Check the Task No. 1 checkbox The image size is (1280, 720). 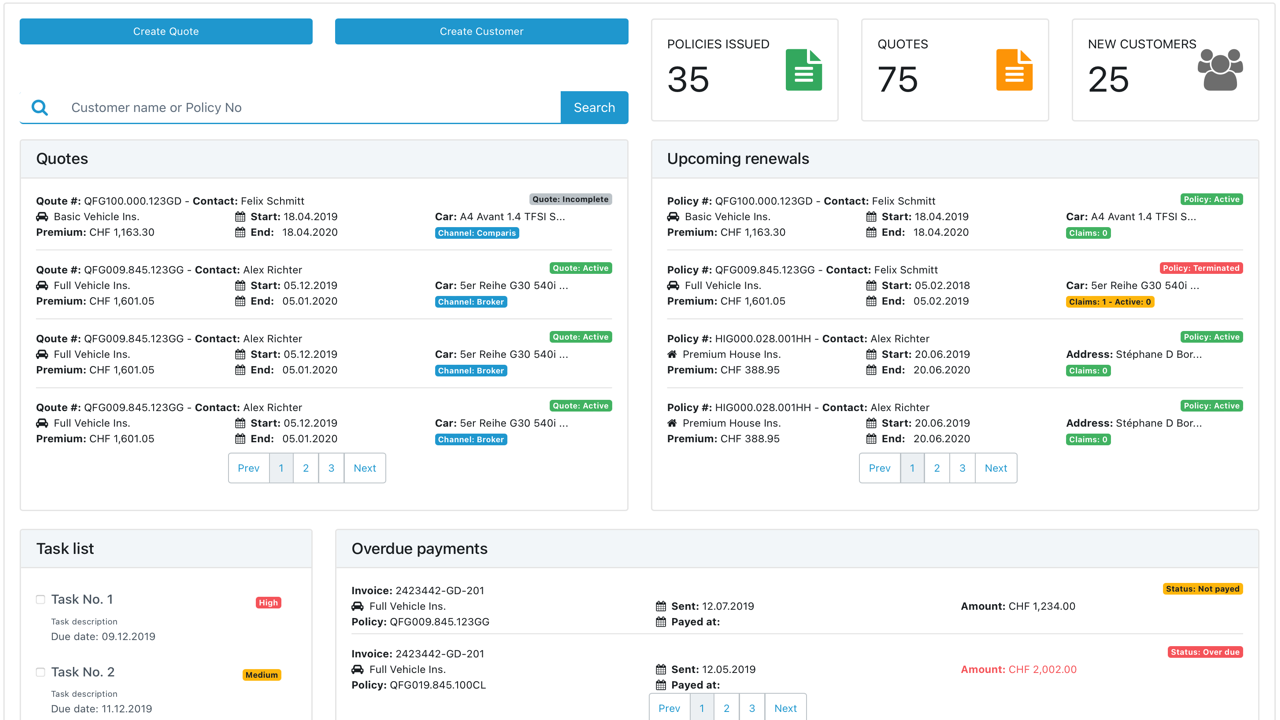click(41, 599)
